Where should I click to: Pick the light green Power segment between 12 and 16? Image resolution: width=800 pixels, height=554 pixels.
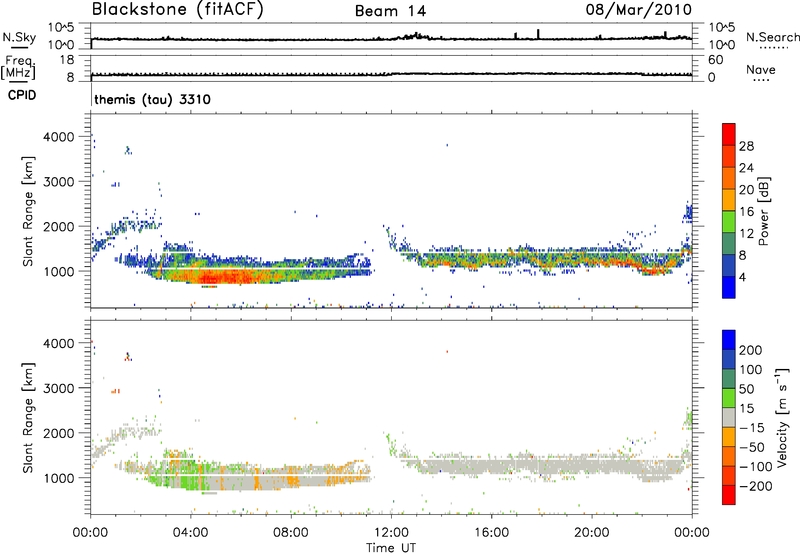tap(729, 222)
